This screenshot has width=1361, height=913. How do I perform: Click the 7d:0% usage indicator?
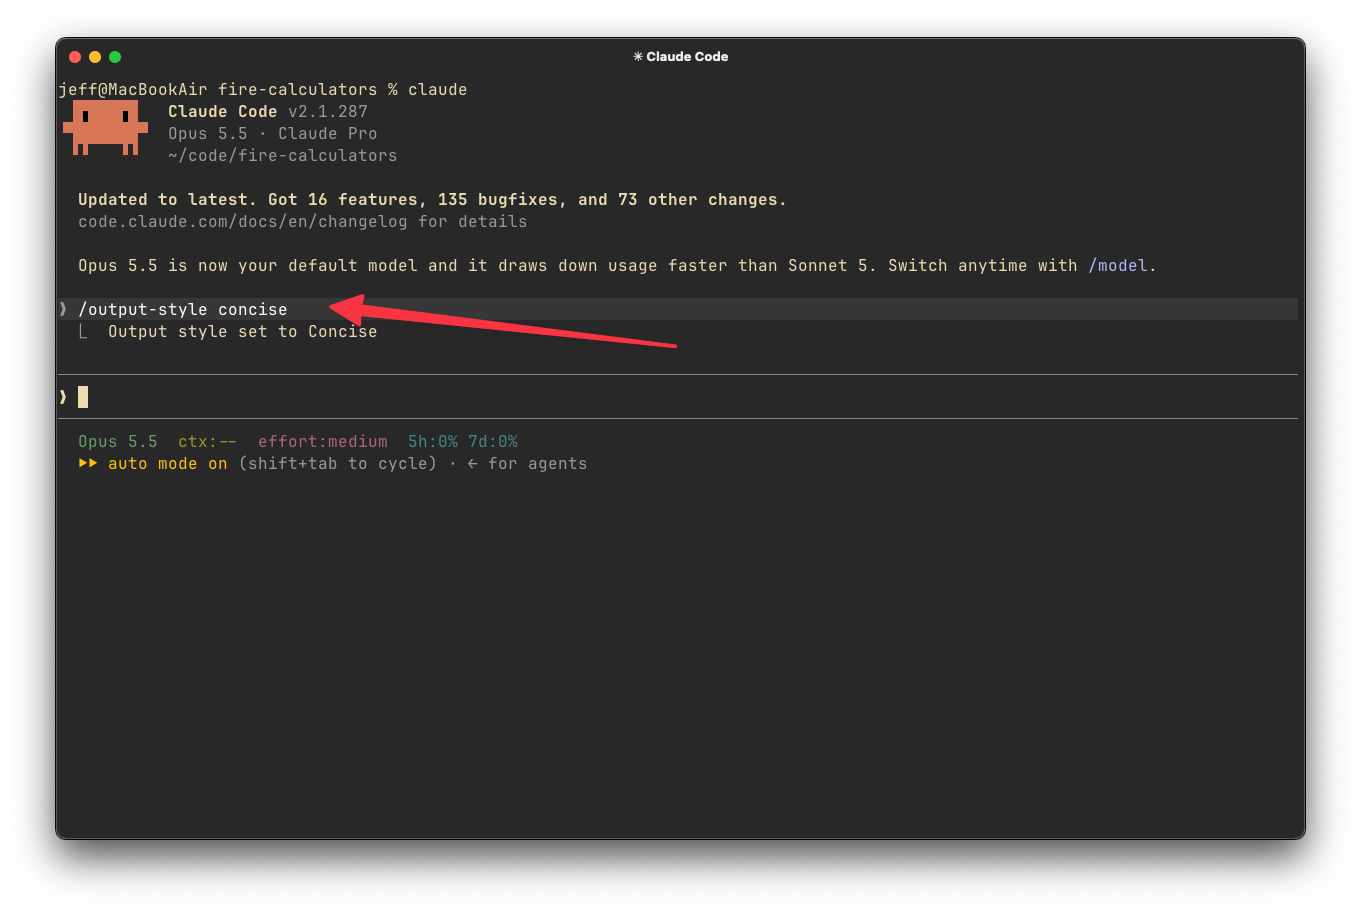pyautogui.click(x=493, y=442)
